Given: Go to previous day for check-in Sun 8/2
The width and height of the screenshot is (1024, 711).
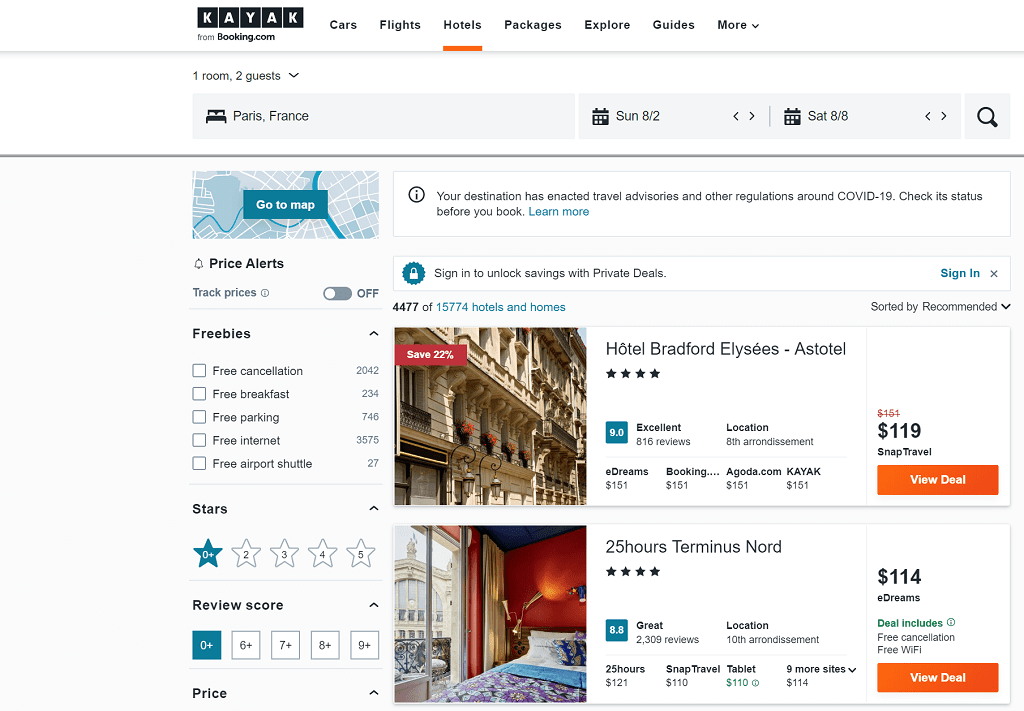Looking at the screenshot, I should pos(736,116).
